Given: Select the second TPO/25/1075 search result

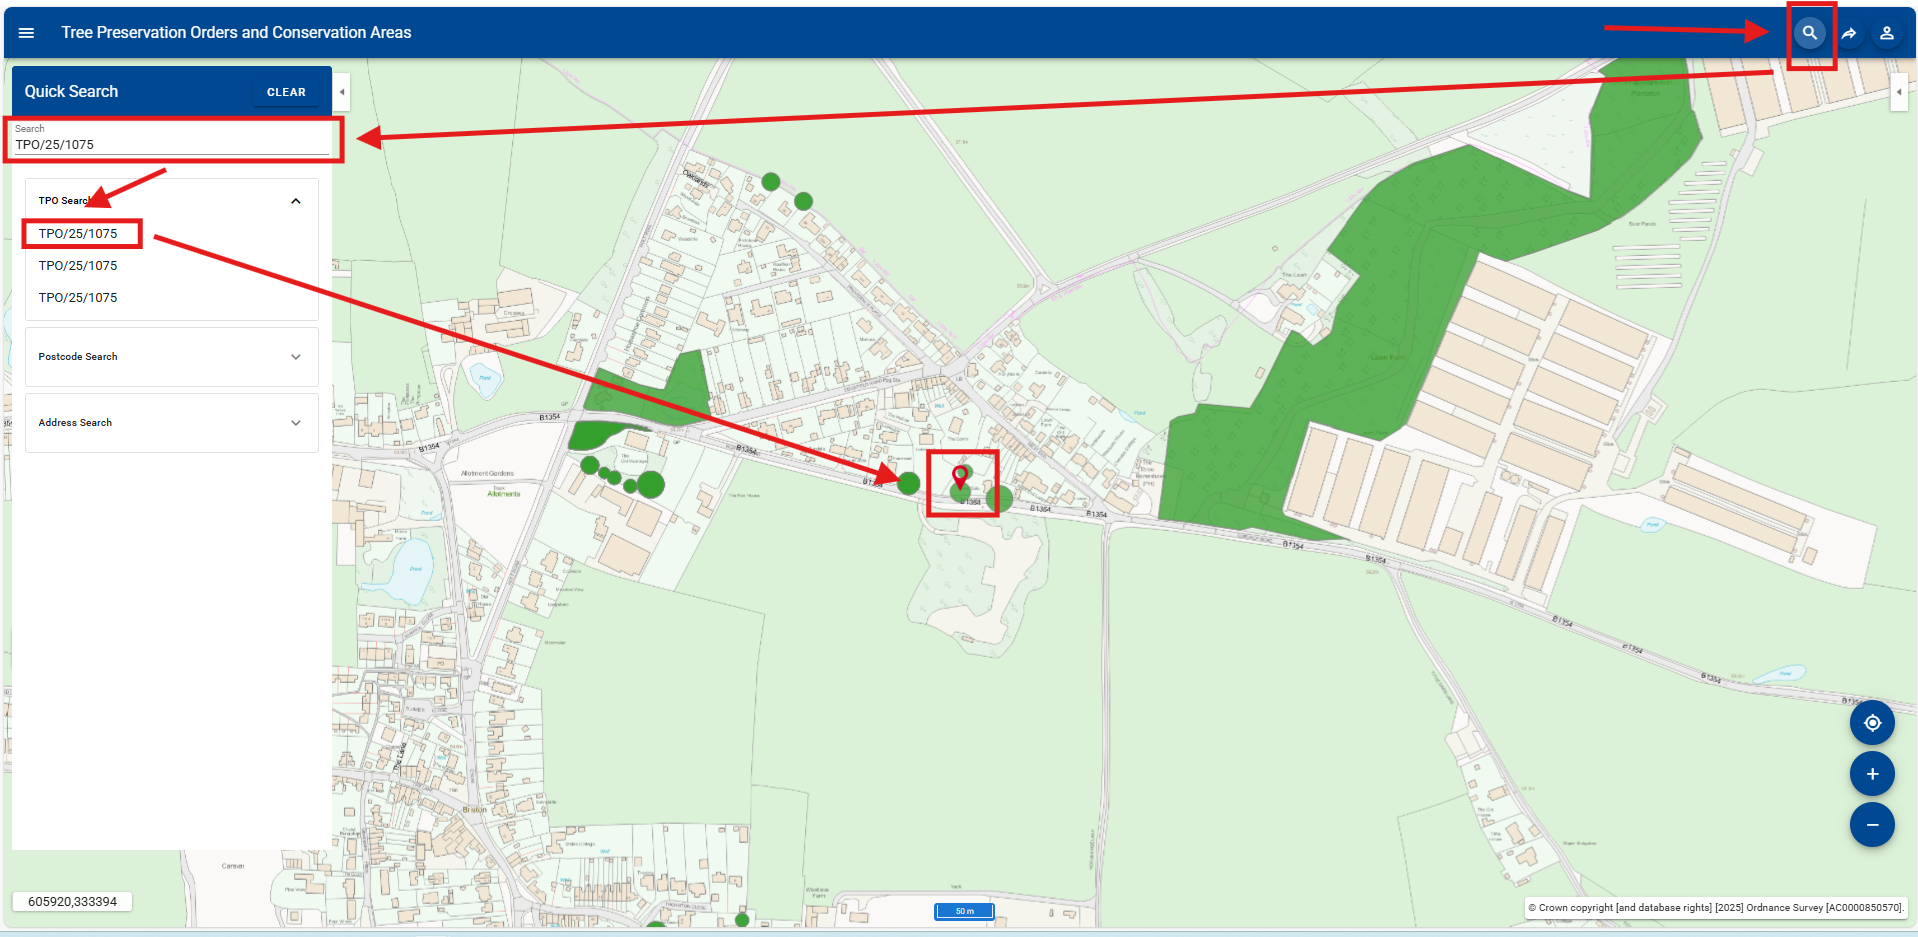Looking at the screenshot, I should (79, 265).
